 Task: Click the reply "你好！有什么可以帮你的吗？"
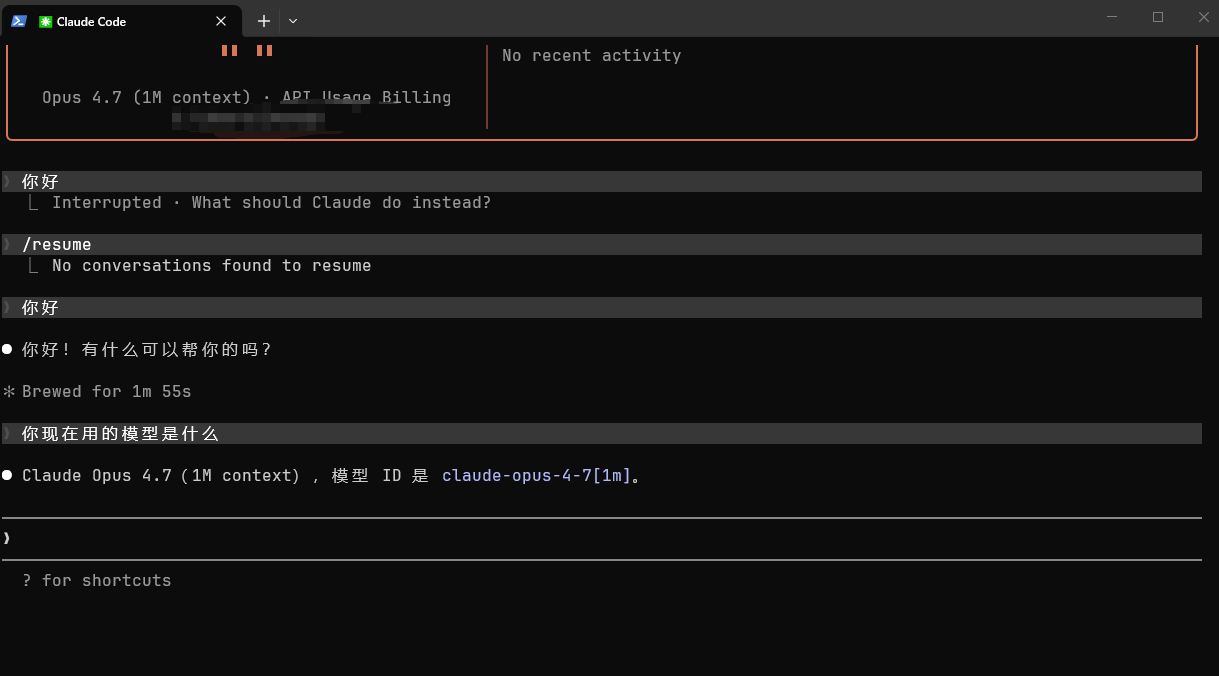coord(147,350)
